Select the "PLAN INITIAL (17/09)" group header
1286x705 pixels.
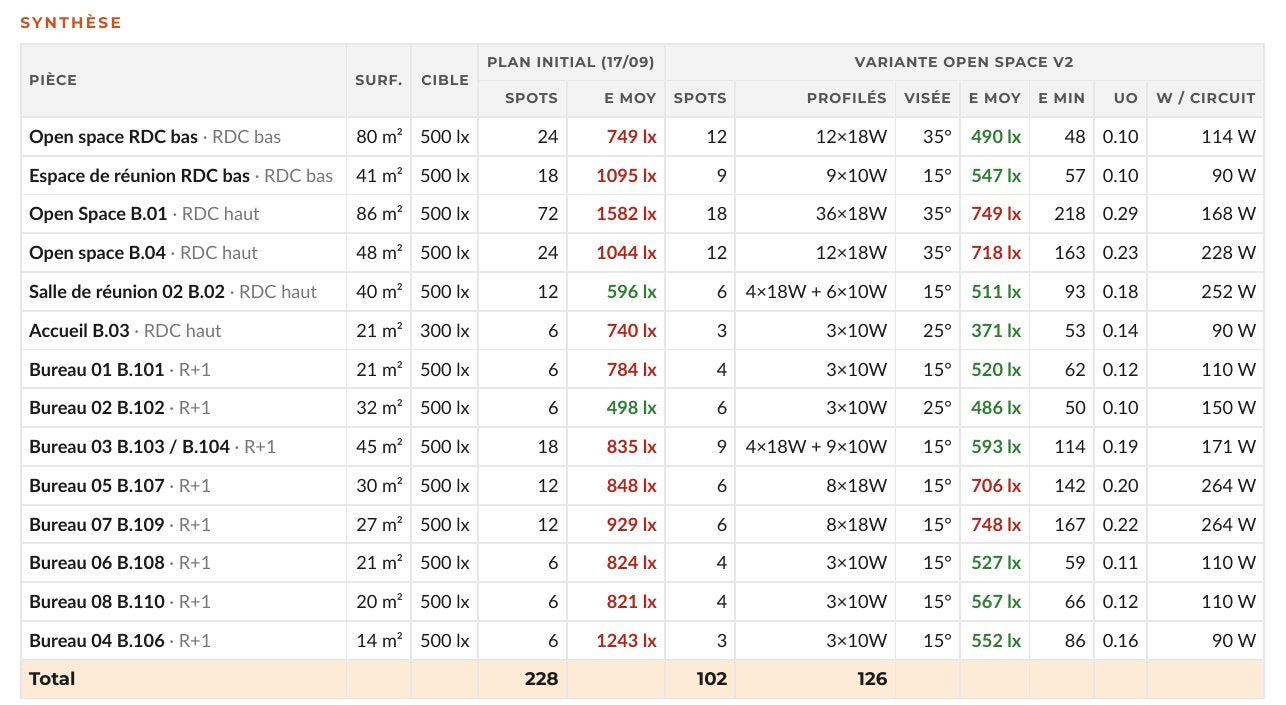571,62
